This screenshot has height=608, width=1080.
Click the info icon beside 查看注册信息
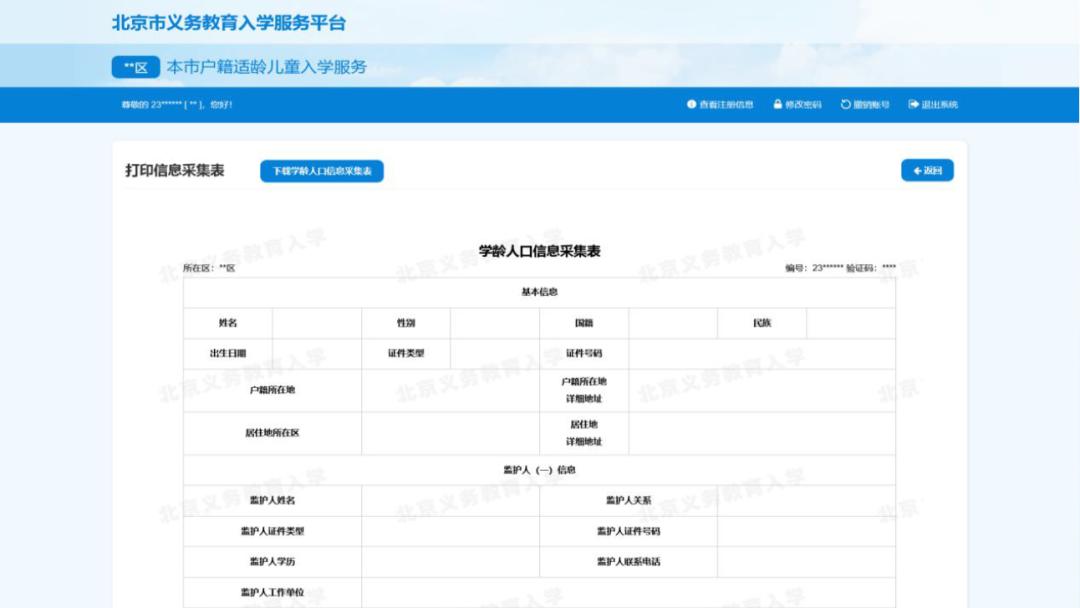tap(692, 103)
